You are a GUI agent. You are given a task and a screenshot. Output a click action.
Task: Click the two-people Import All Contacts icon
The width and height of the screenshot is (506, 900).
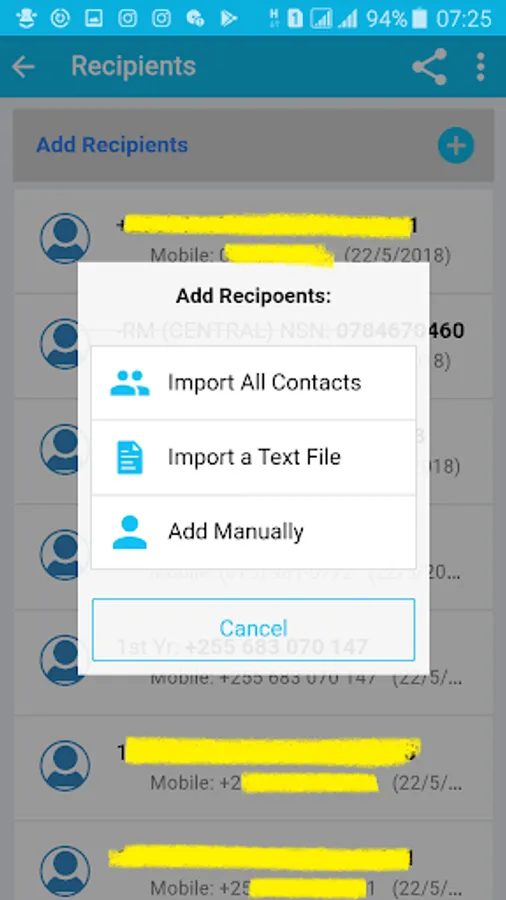coord(130,383)
